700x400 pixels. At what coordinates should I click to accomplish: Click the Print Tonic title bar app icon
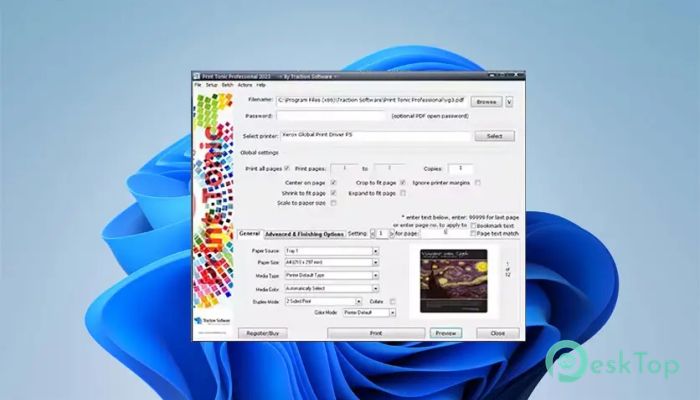point(196,76)
